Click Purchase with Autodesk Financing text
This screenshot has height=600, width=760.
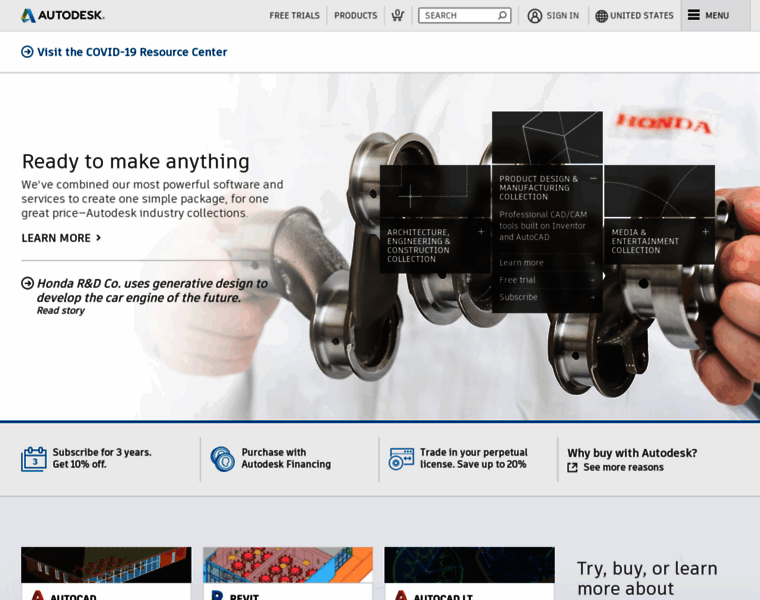286,458
